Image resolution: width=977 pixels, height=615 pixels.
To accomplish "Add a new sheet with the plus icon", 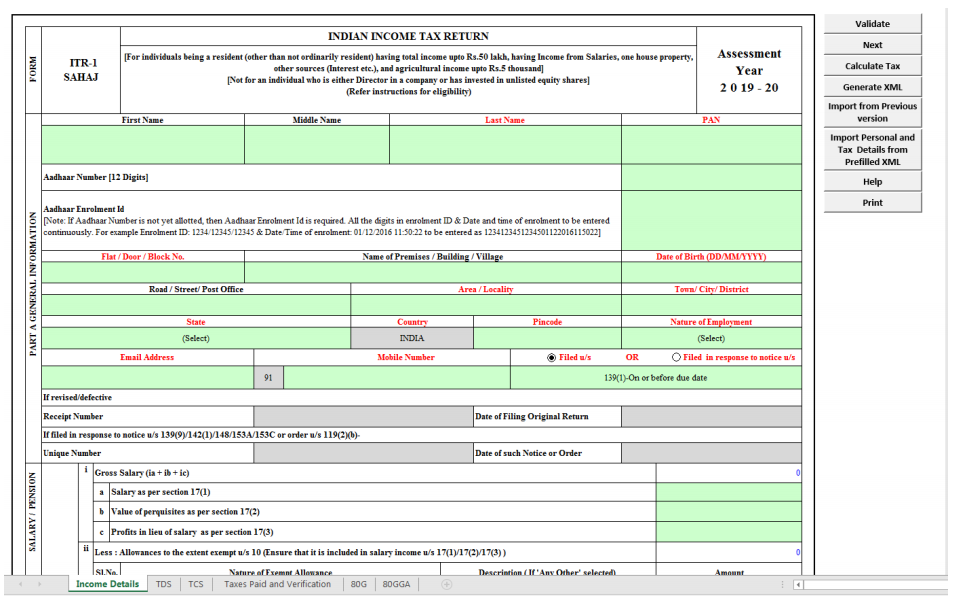I will pos(446,584).
